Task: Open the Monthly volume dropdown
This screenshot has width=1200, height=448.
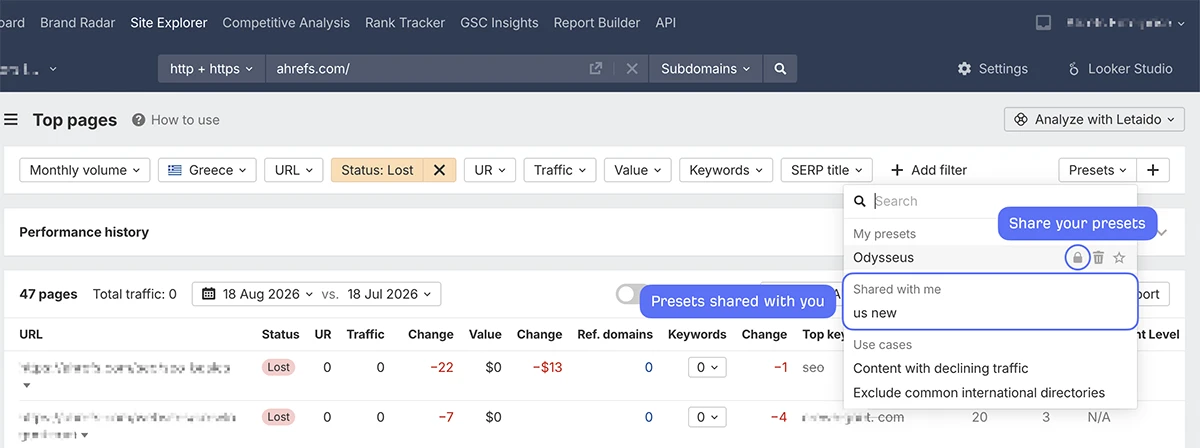Action: [85, 170]
